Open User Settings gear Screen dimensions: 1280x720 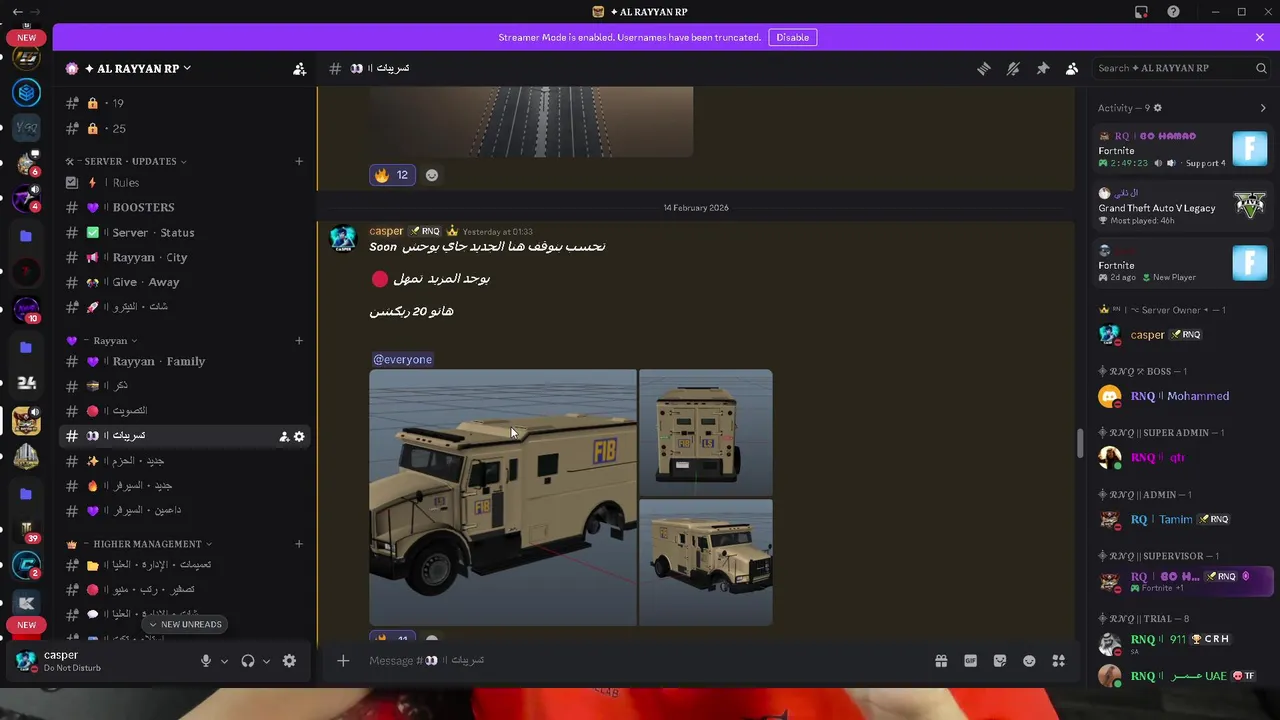[x=289, y=661]
